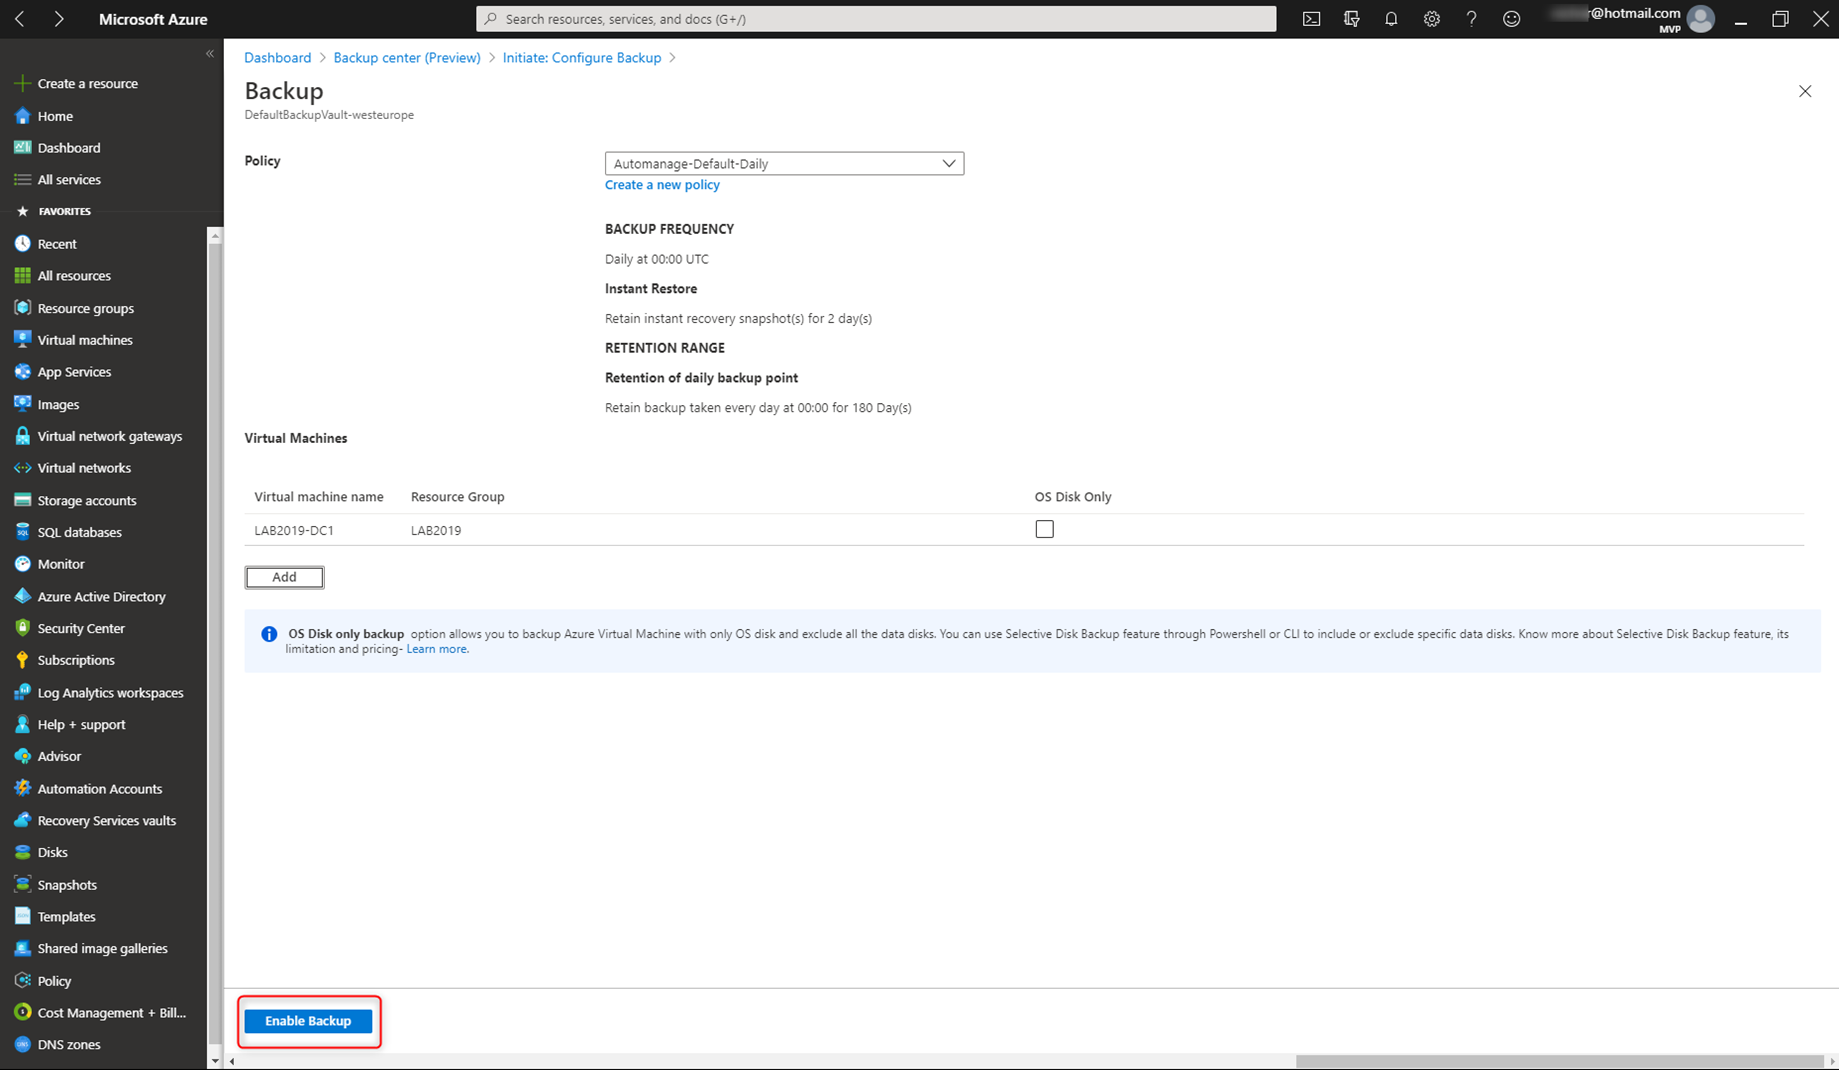The width and height of the screenshot is (1839, 1070).
Task: Click the Security Center shield icon
Action: coord(22,628)
